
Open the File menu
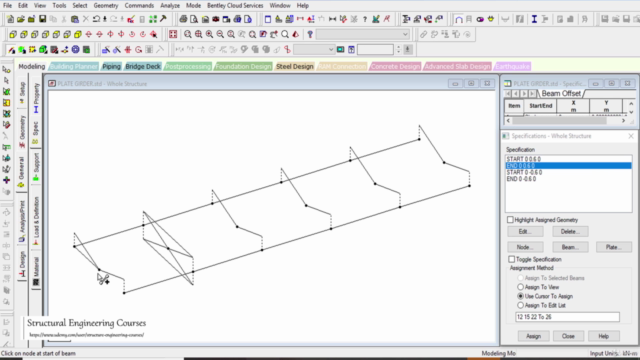coord(7,6)
